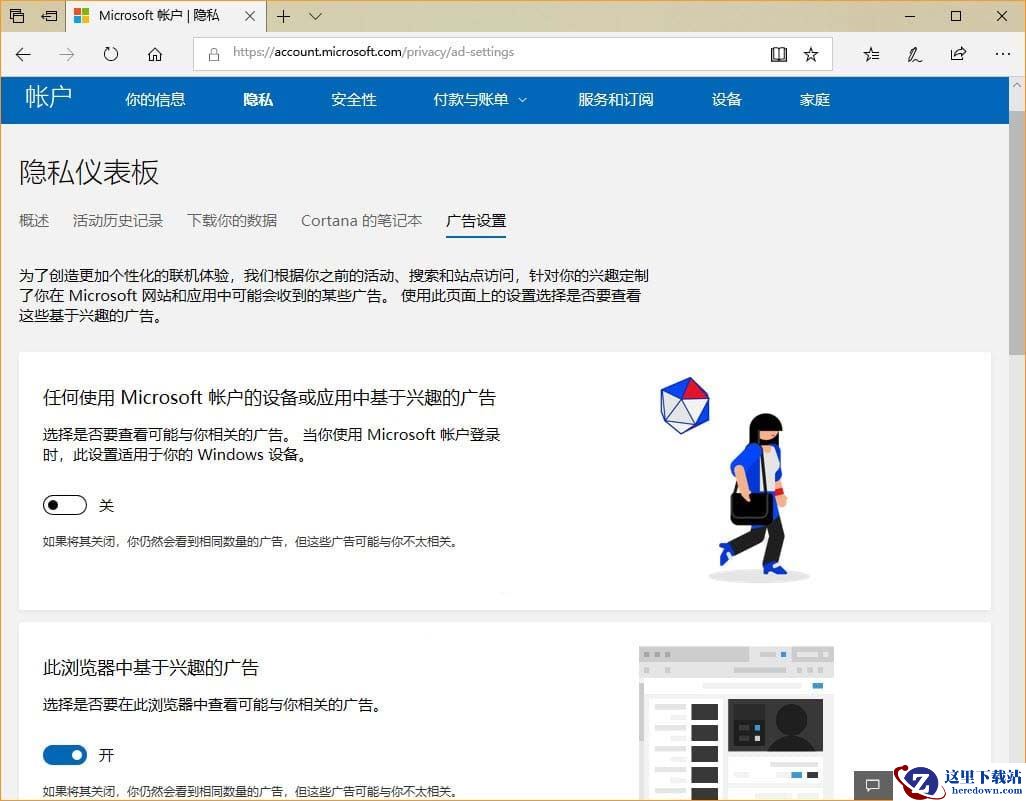Go to the browser home page icon
The image size is (1026, 801).
[154, 54]
